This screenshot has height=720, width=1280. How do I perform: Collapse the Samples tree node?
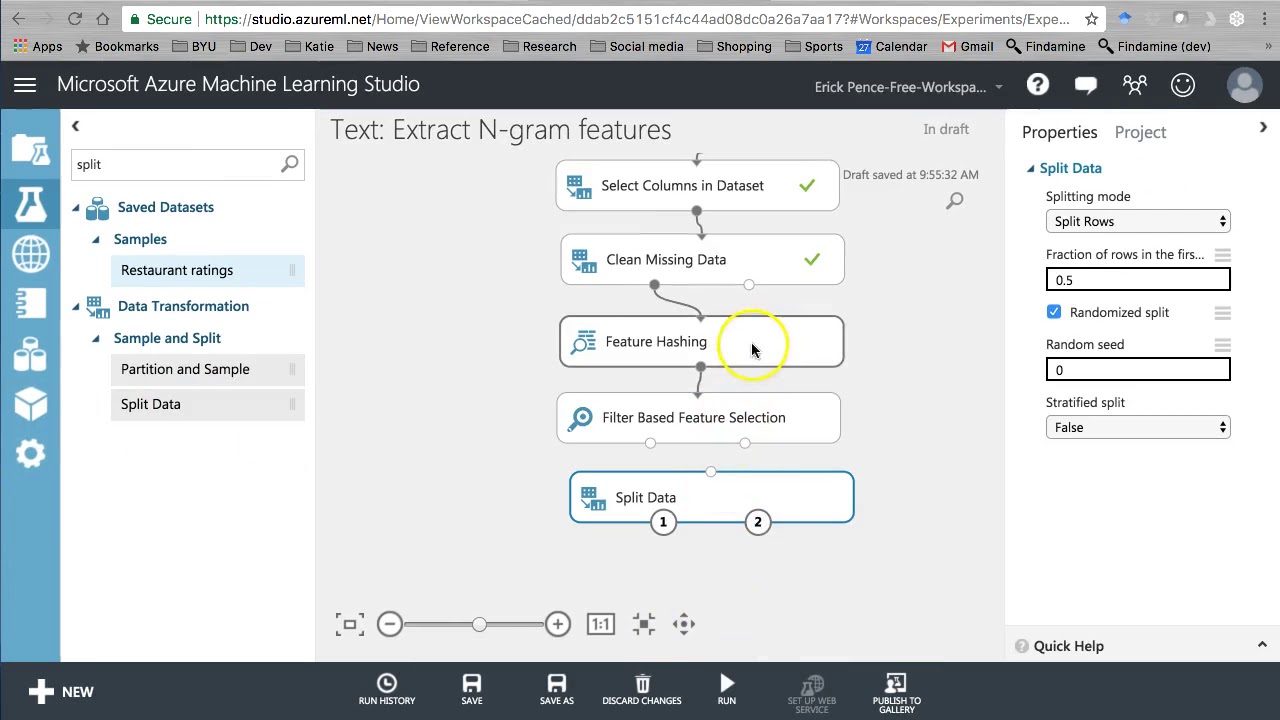96,239
